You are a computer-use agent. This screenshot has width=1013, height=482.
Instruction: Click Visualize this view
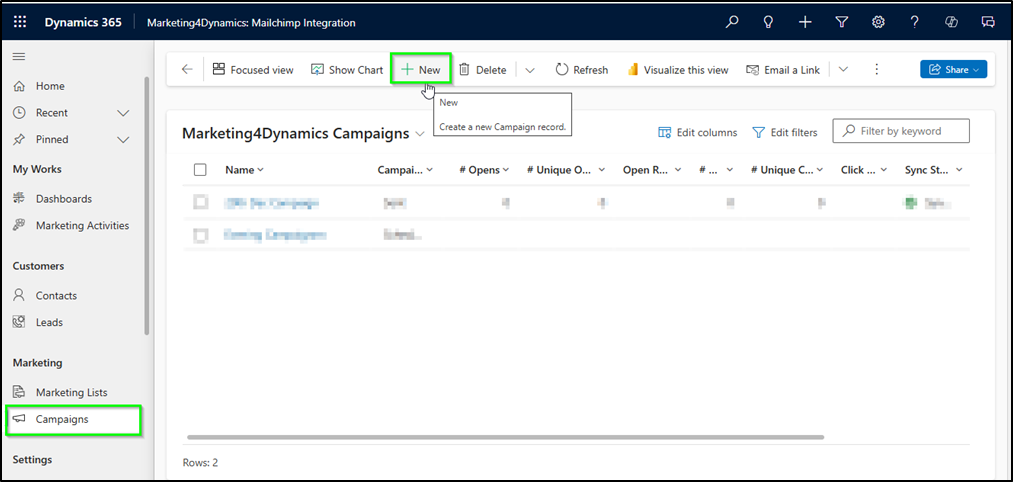coord(678,70)
